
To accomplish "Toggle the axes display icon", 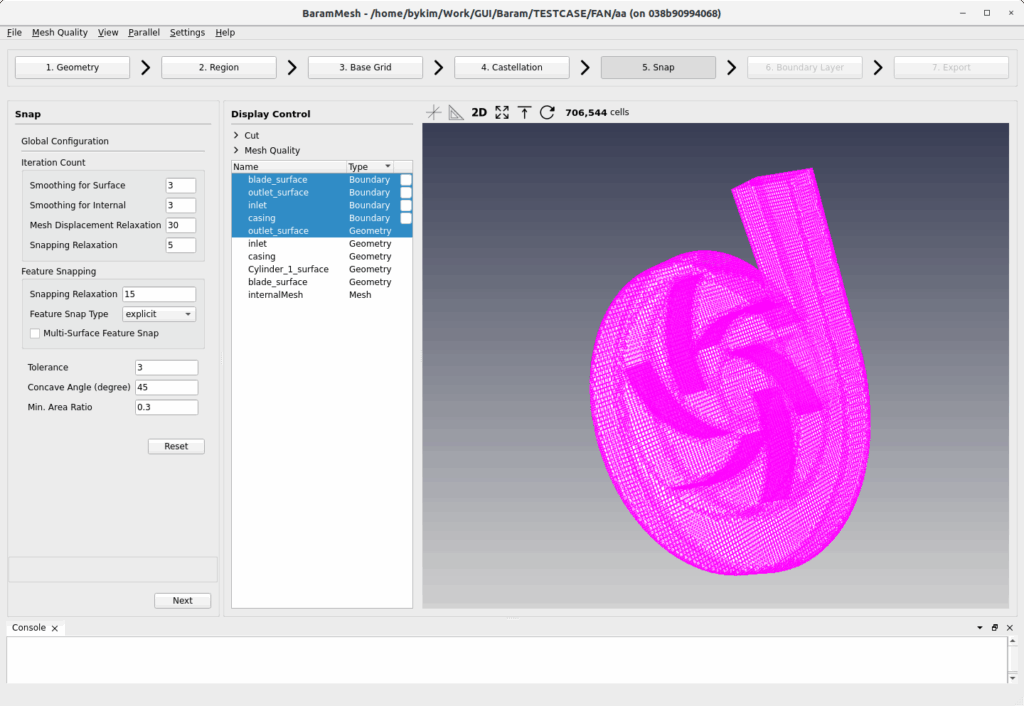I will click(433, 112).
